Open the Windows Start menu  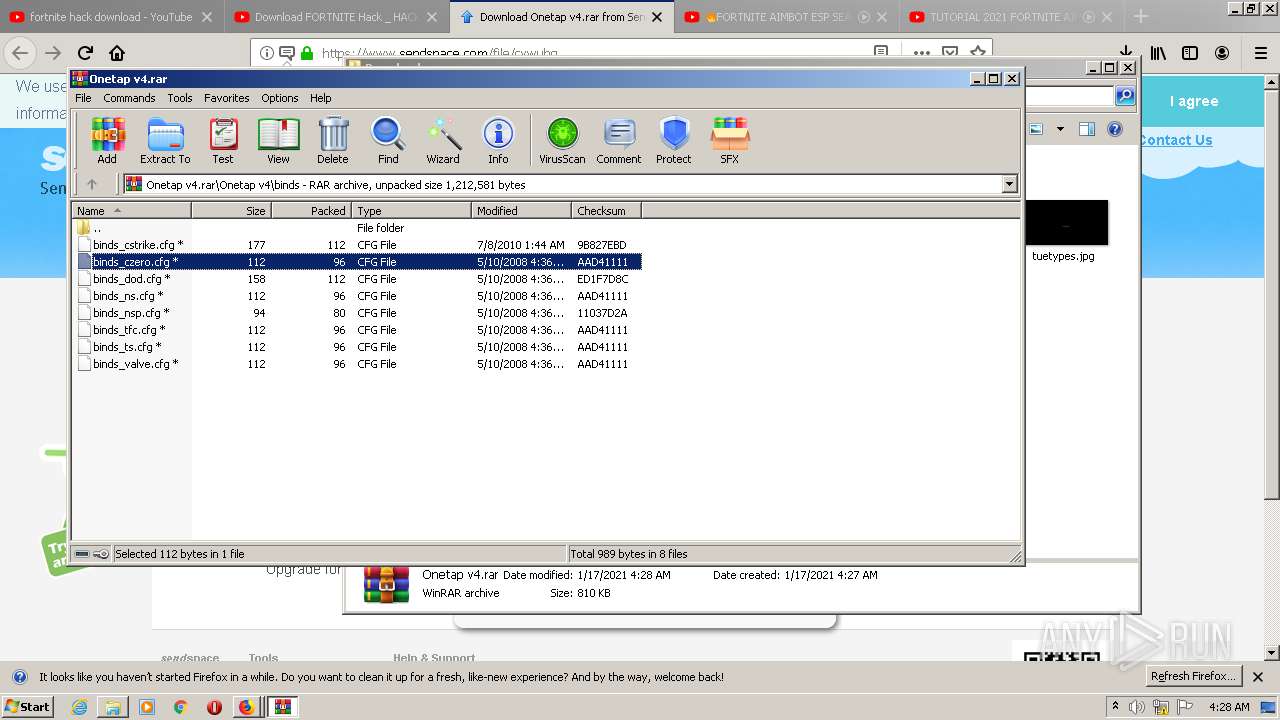[x=28, y=706]
